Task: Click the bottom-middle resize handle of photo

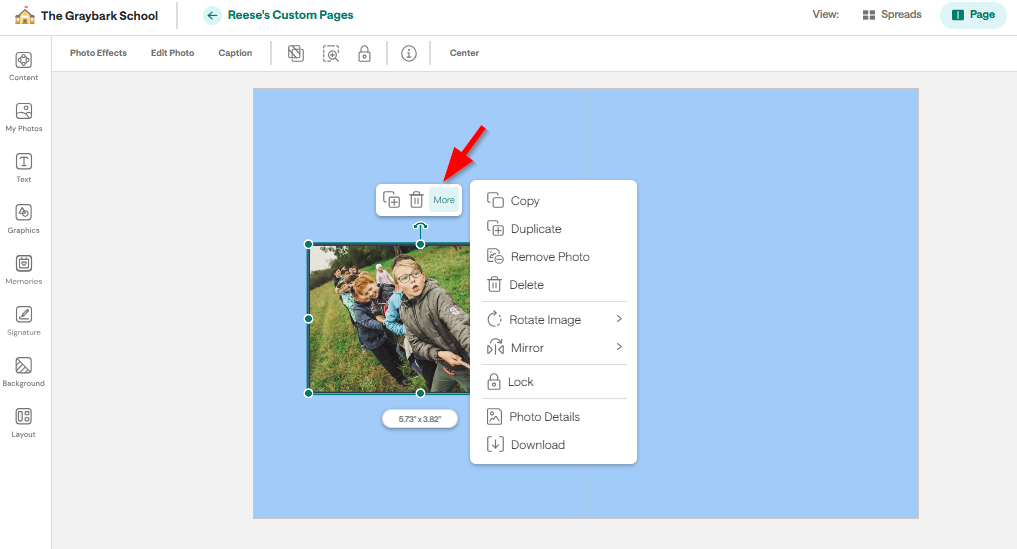Action: click(x=420, y=393)
